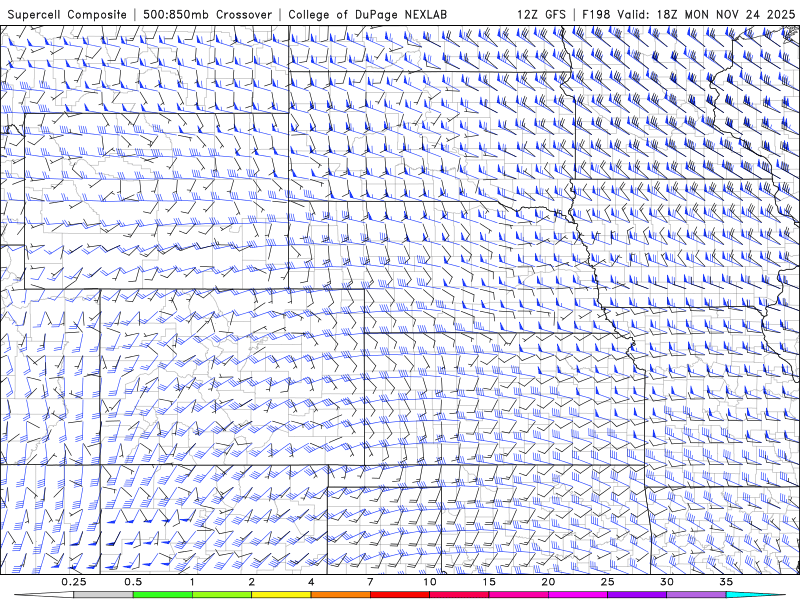
Task: Click the 0.25 legend value
Action: click(x=74, y=582)
